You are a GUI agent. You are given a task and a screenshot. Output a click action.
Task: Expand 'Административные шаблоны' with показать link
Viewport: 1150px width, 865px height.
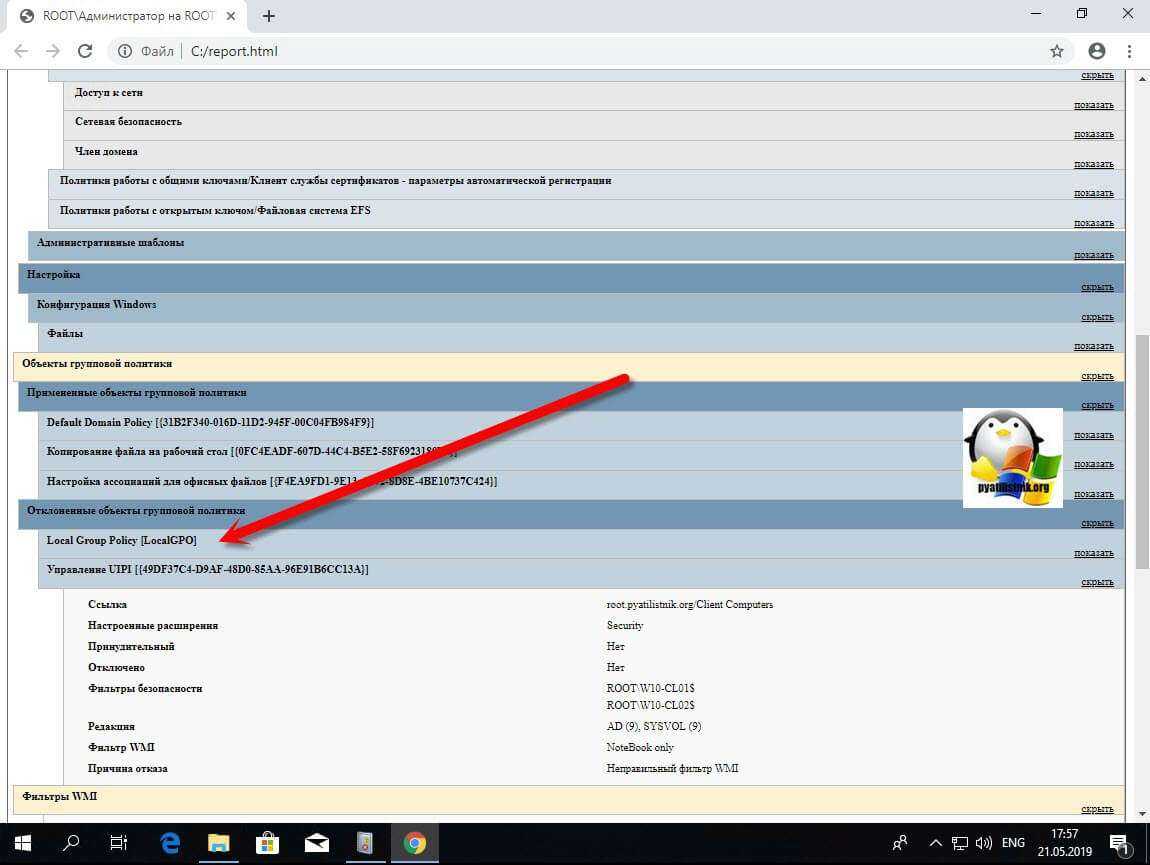coord(1093,255)
